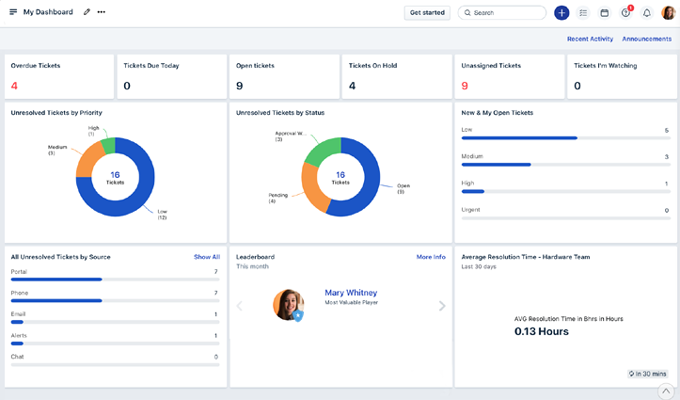Open the three-dot more options menu
The image size is (680, 400).
pos(101,12)
